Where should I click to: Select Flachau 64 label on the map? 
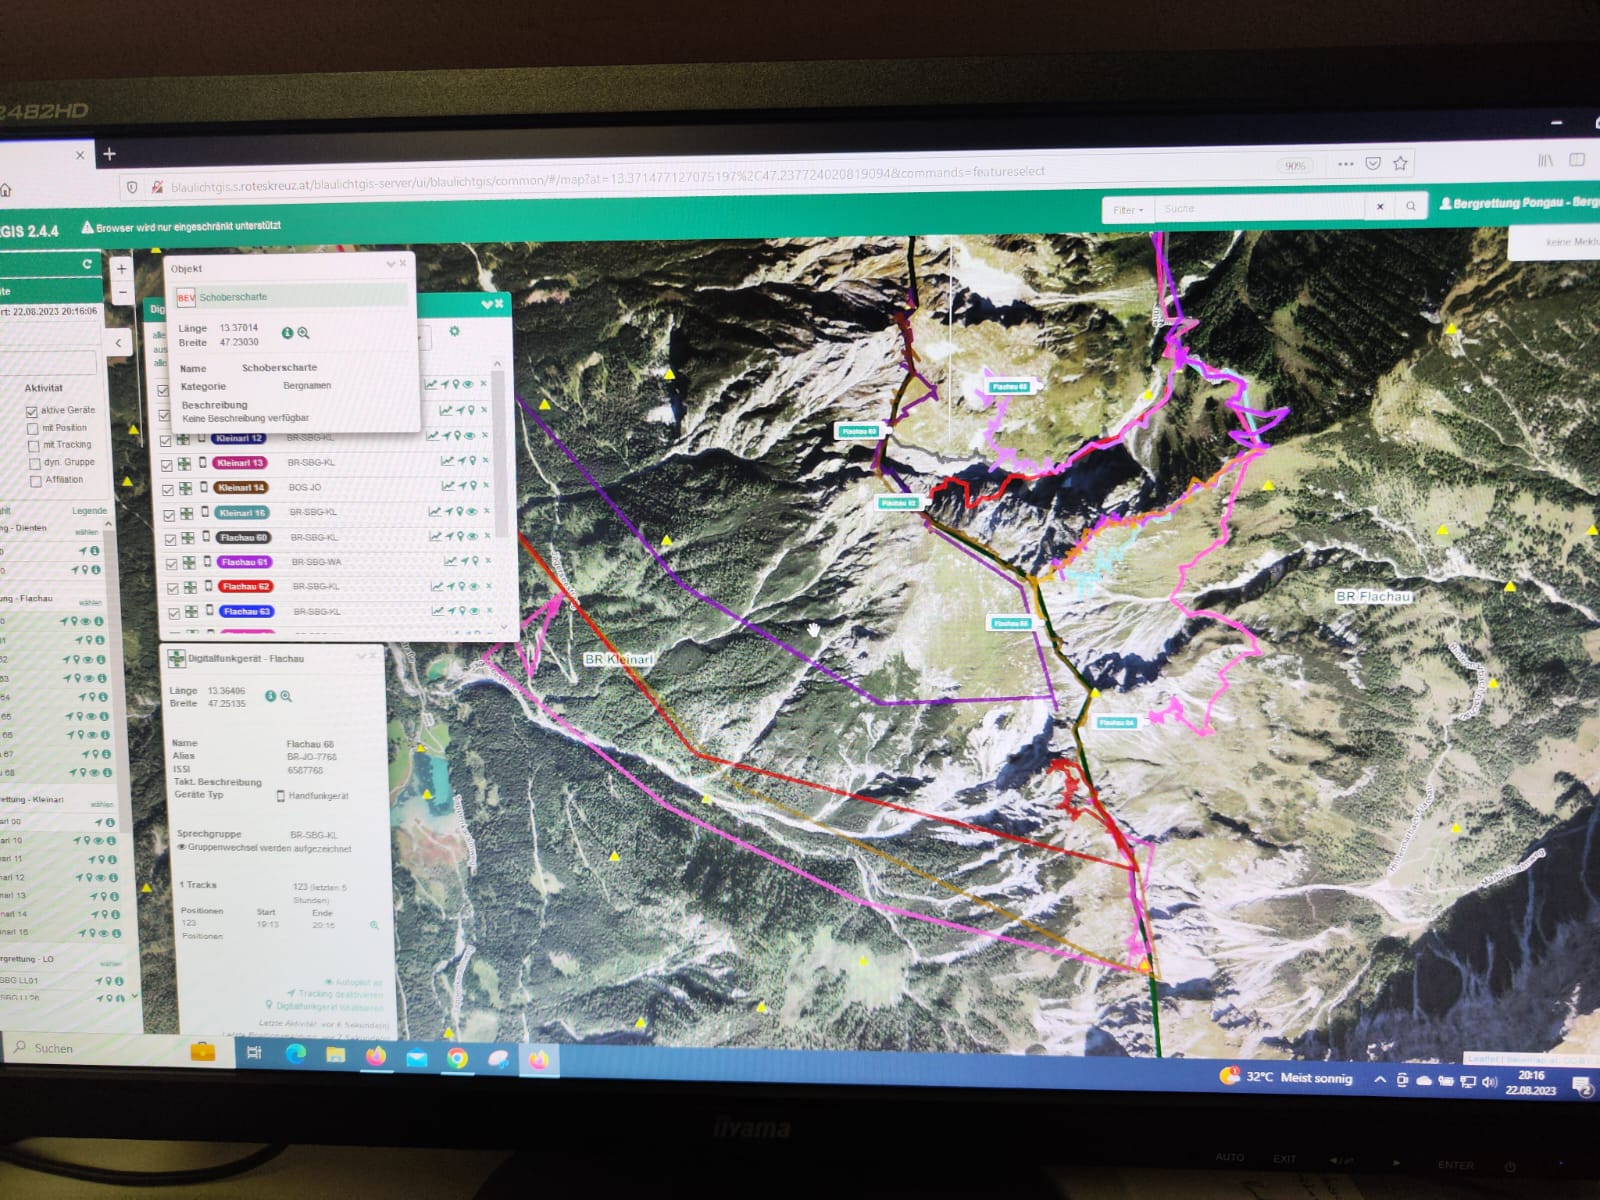point(1116,722)
